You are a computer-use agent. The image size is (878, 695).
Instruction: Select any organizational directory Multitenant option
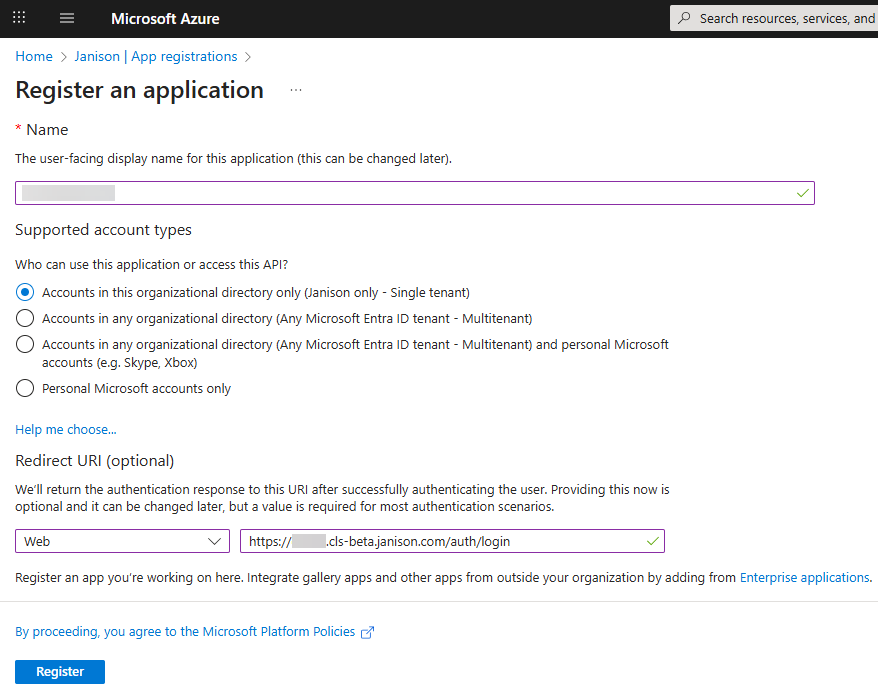(x=25, y=319)
